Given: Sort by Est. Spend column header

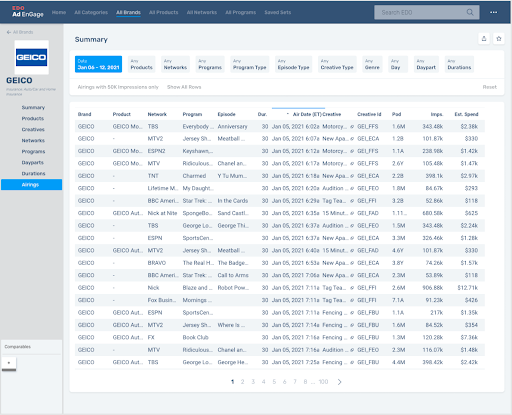Looking at the screenshot, I should (x=466, y=114).
